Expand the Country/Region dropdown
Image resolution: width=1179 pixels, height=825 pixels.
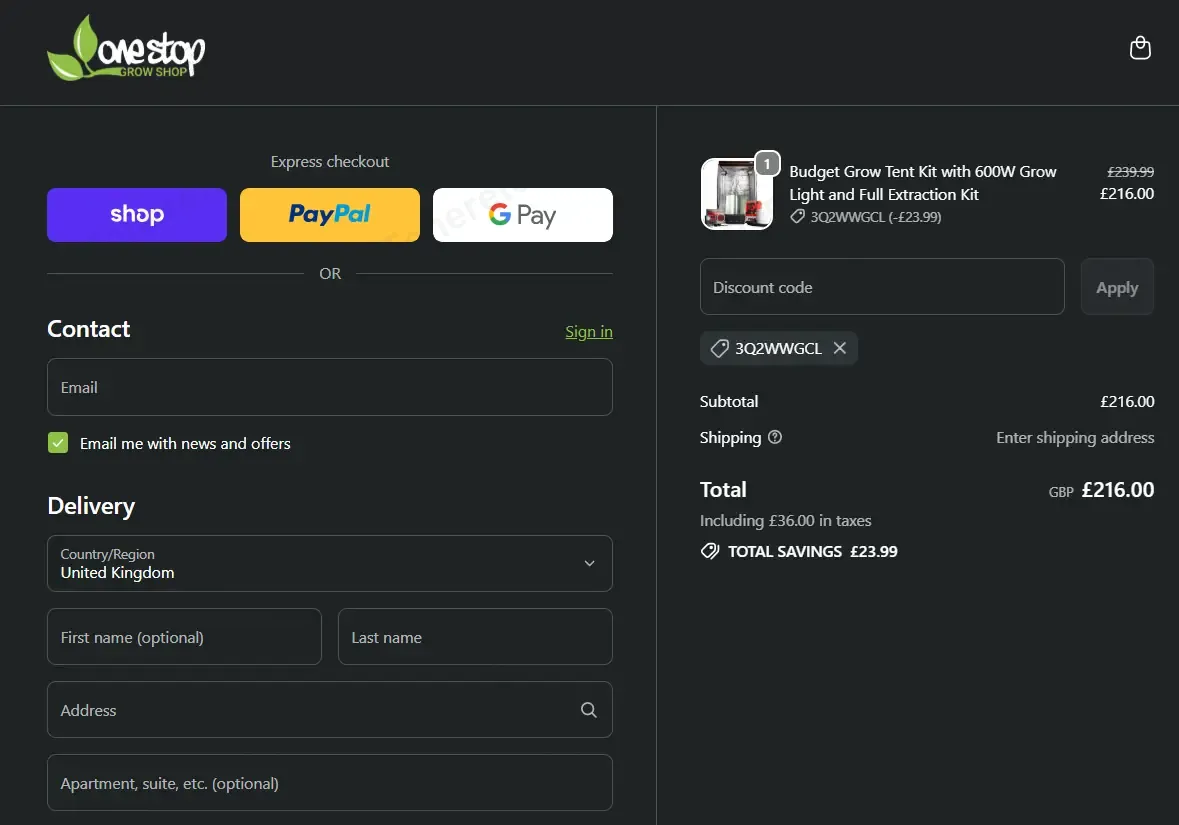tap(330, 563)
